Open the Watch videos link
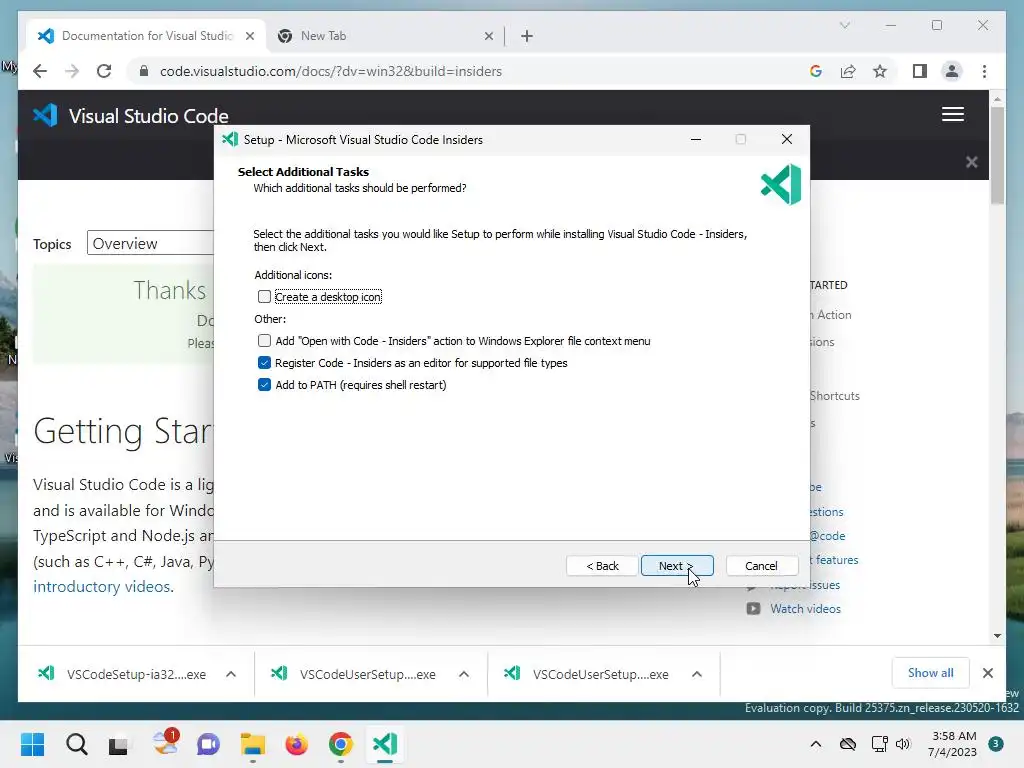Image resolution: width=1024 pixels, height=768 pixels. click(805, 609)
